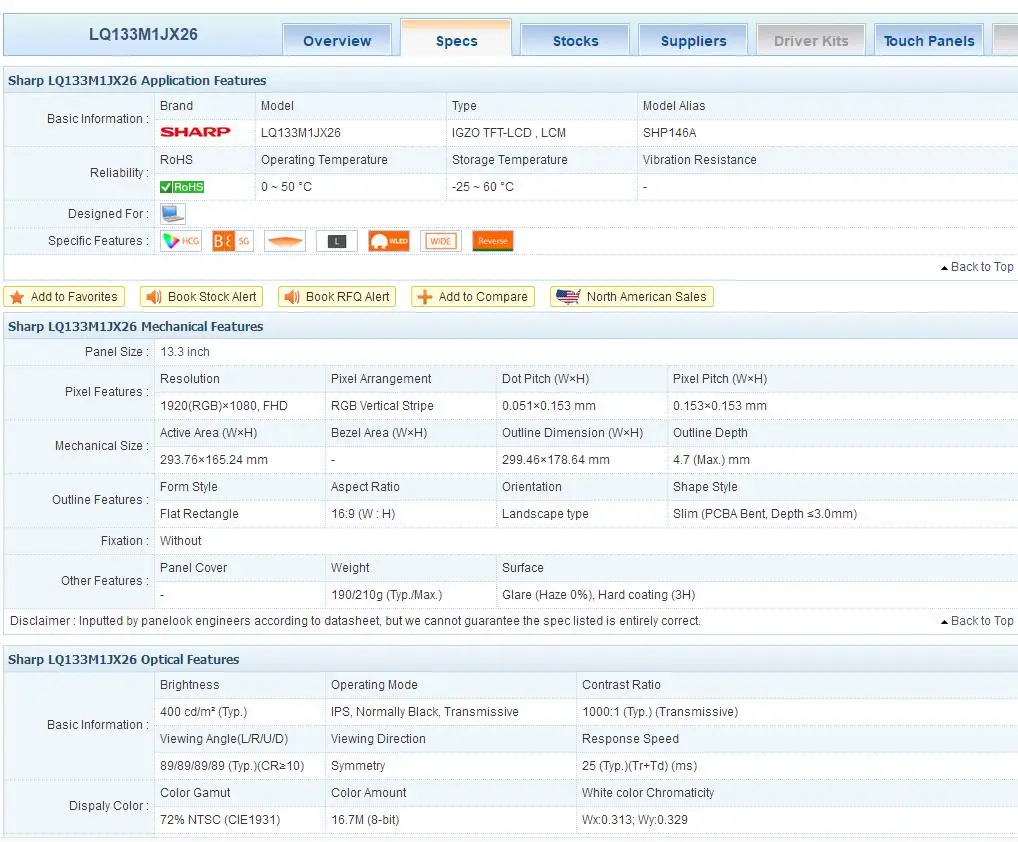Click the contrast ratio 1000:1 (Typ.)
Viewport: 1018px width, 842px height.
click(660, 712)
